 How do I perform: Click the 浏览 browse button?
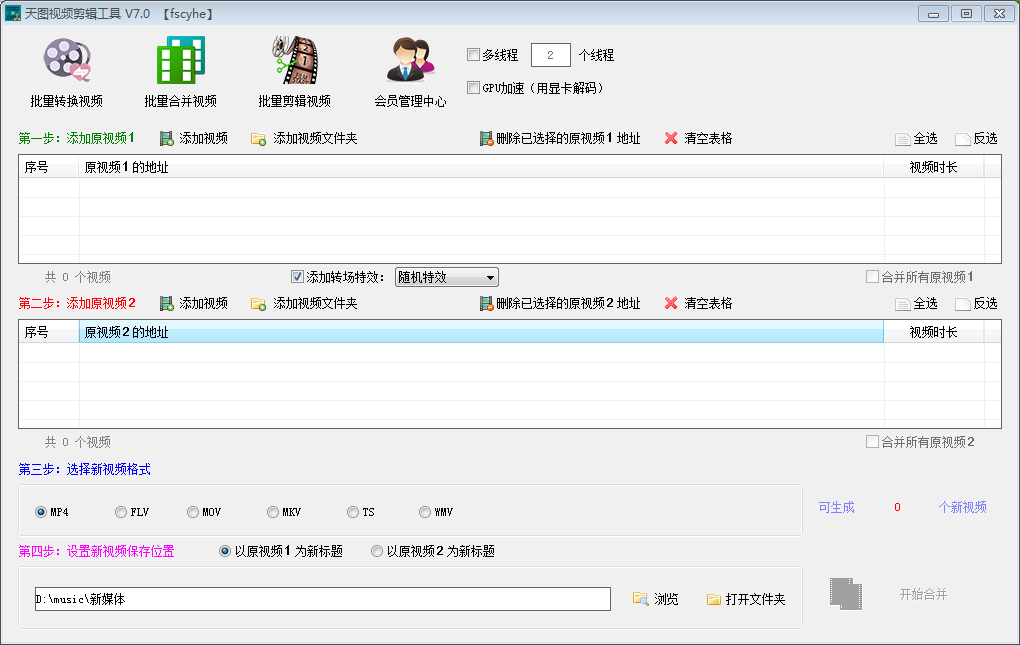[x=642, y=599]
